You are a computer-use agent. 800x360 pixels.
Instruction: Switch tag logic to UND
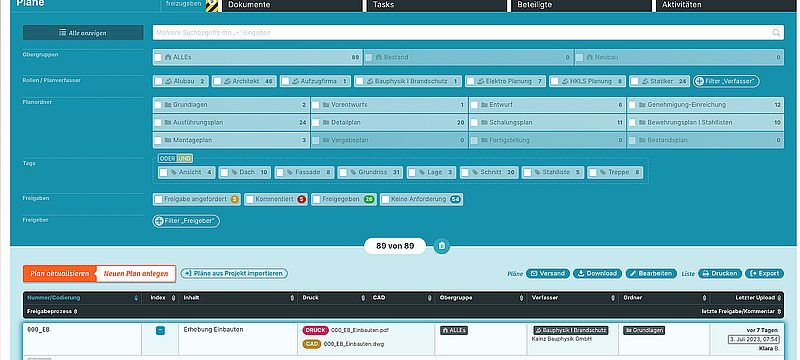coord(185,159)
